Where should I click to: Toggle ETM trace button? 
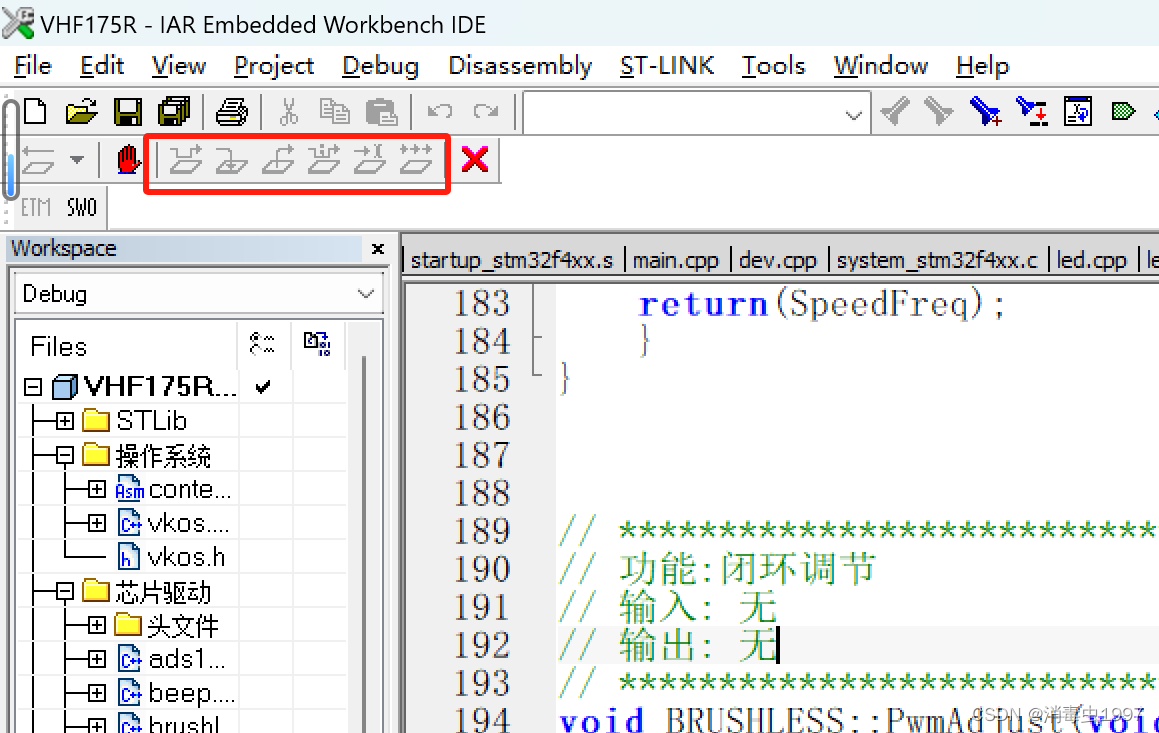pos(35,208)
